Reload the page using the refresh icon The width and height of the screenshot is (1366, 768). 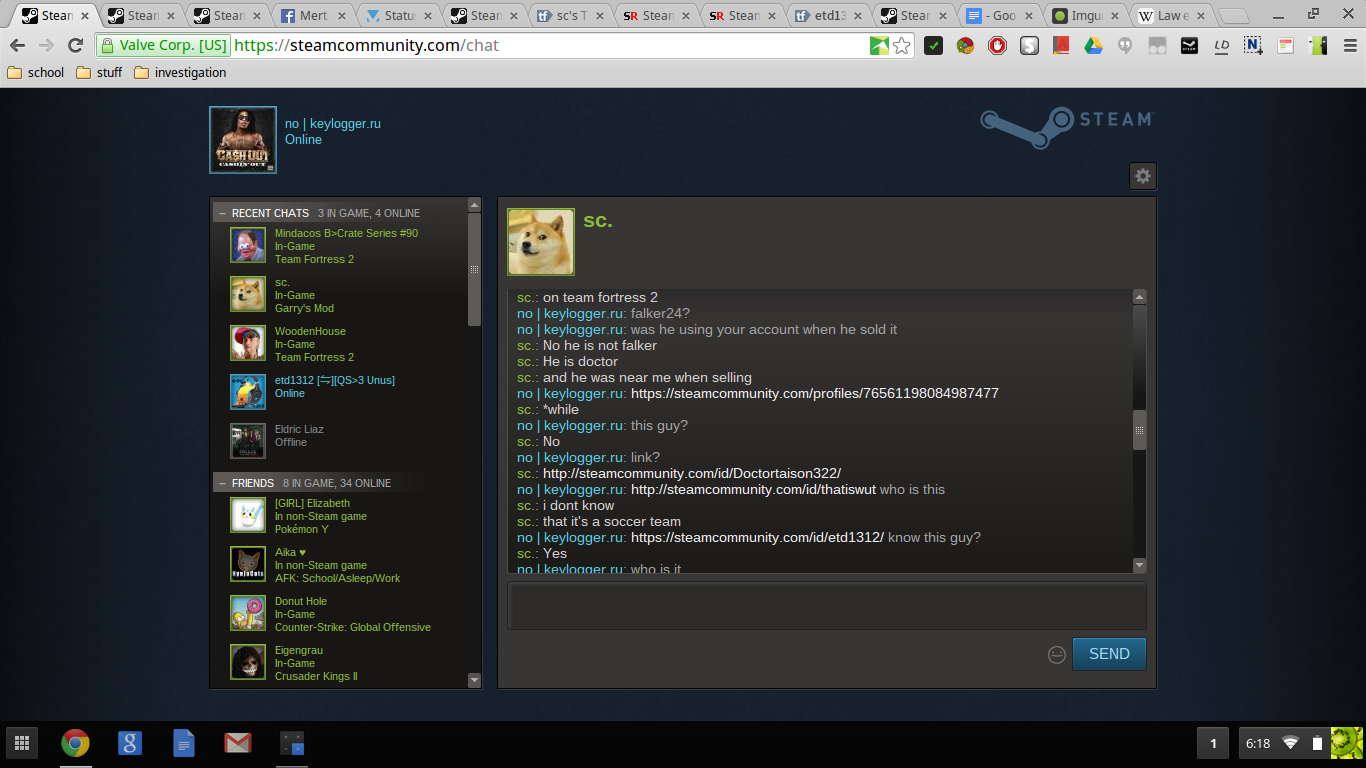point(75,45)
